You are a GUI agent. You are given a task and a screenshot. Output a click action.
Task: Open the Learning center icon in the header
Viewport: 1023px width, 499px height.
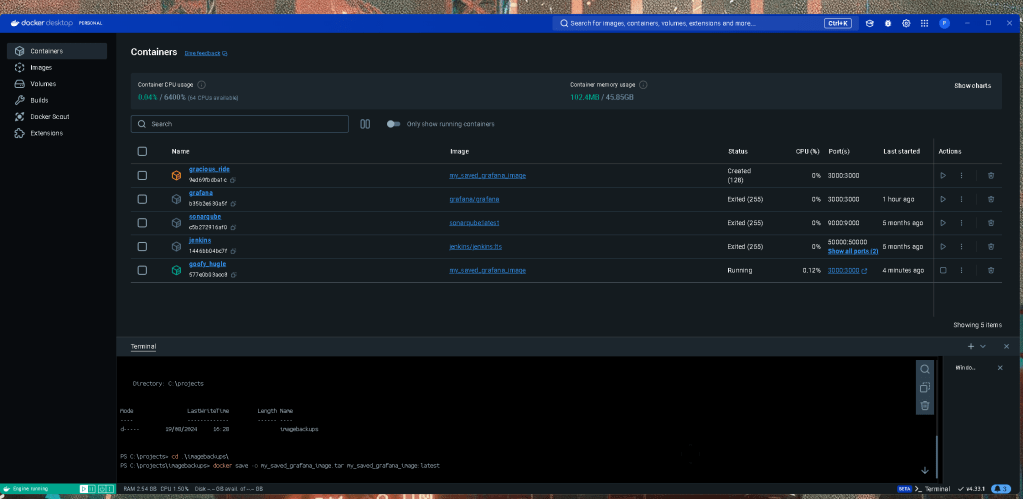870,23
